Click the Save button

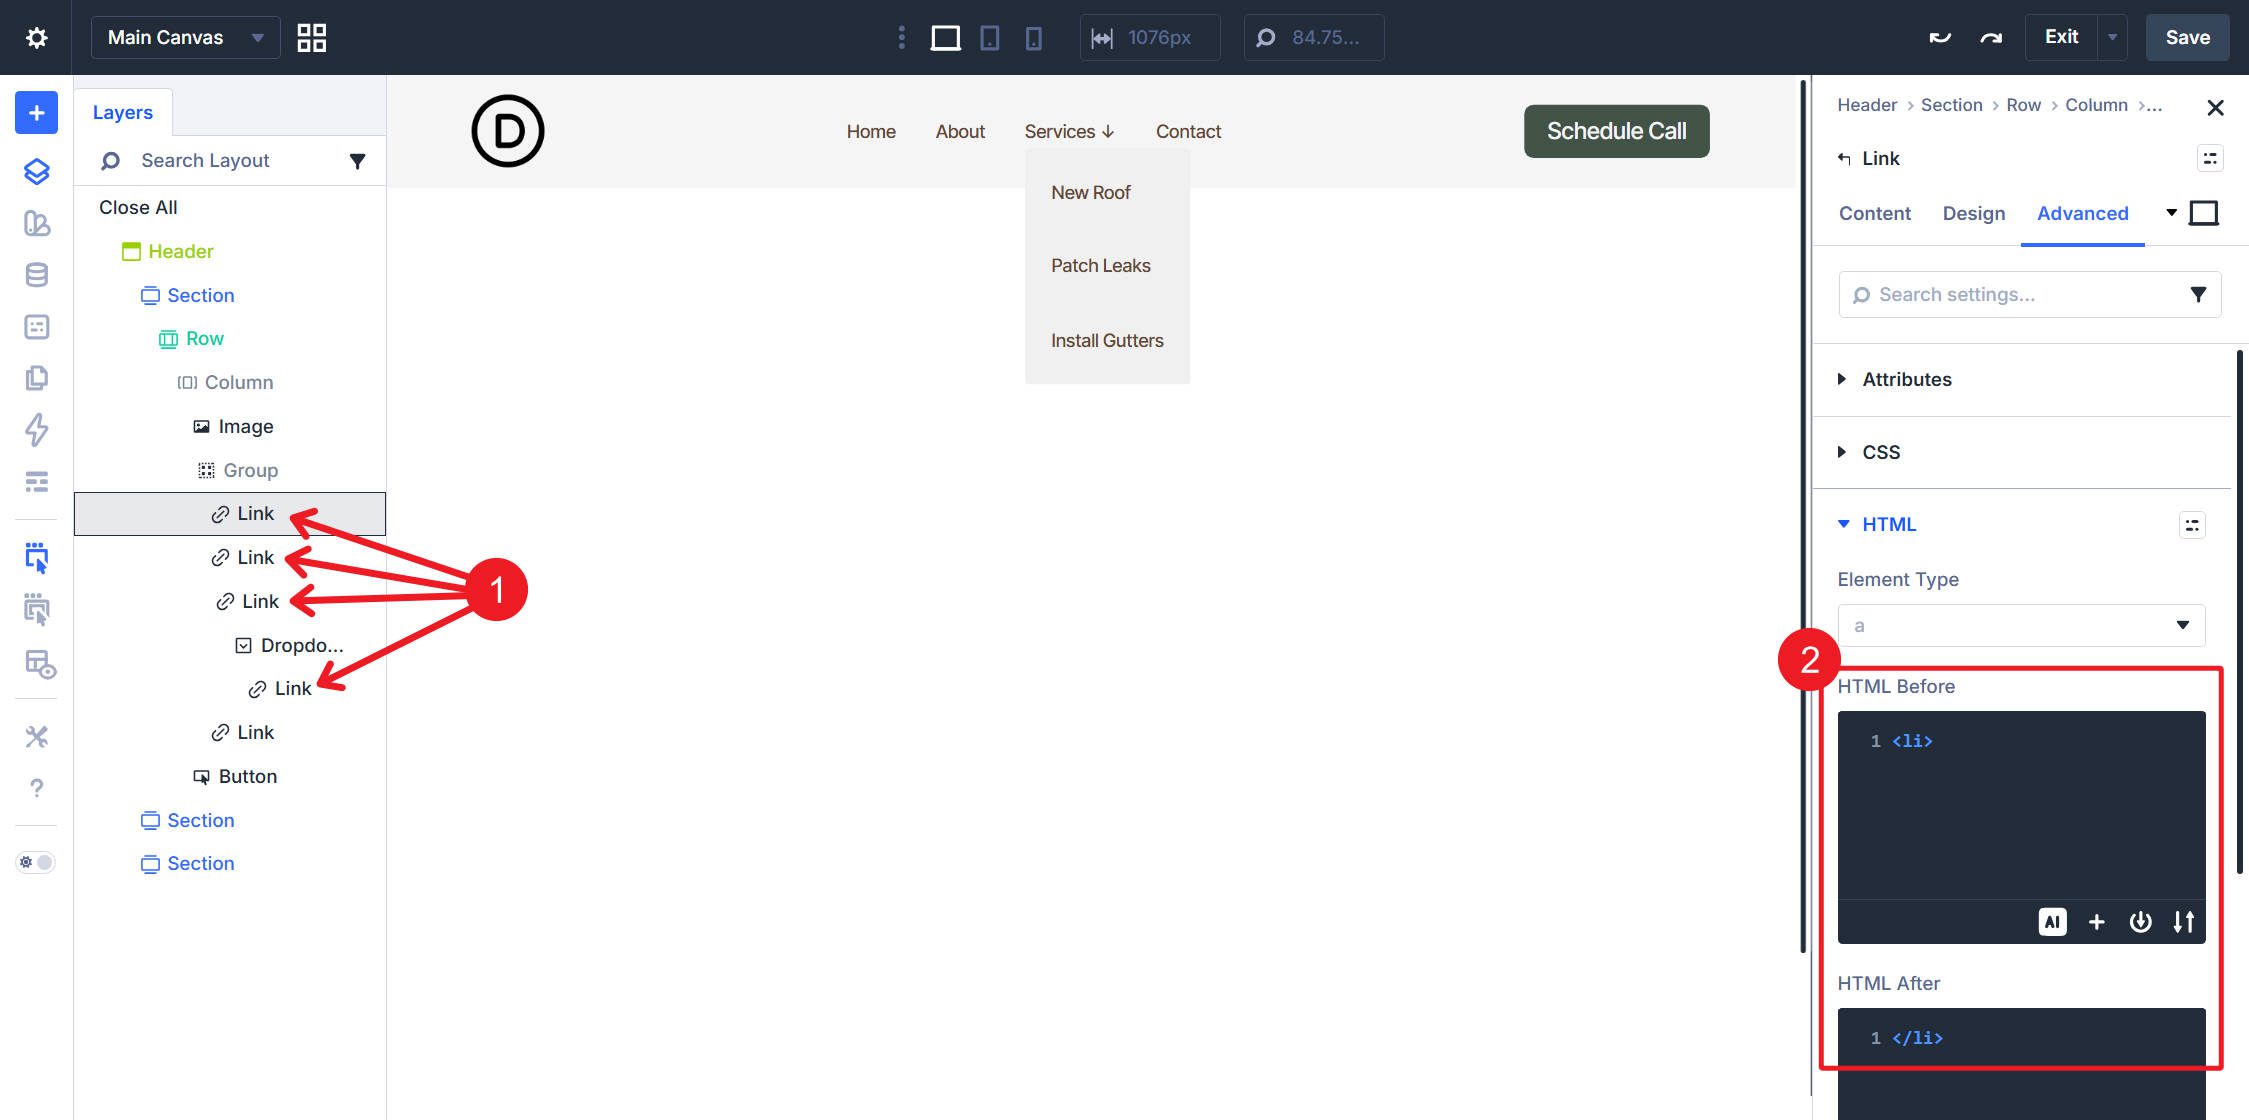click(2187, 37)
